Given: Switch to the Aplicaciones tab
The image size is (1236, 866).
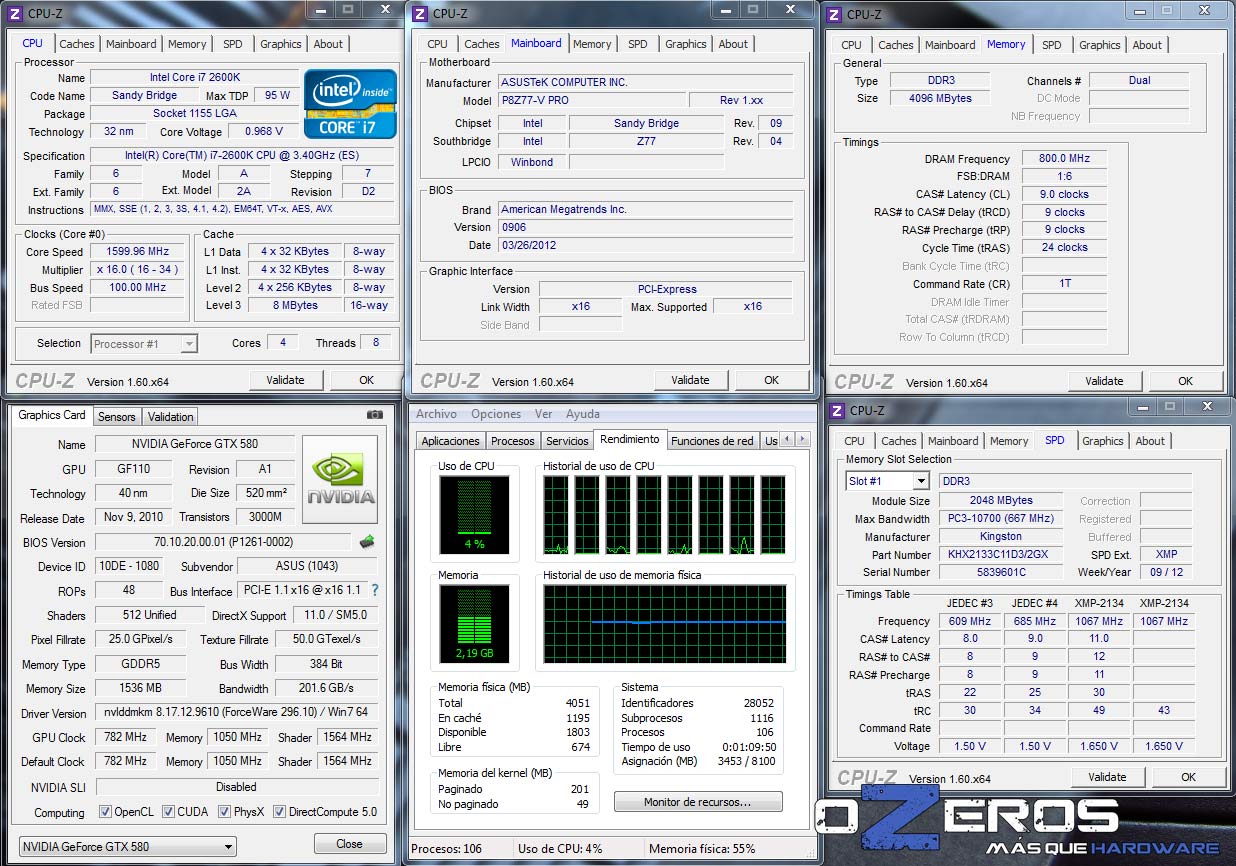Looking at the screenshot, I should [x=451, y=441].
